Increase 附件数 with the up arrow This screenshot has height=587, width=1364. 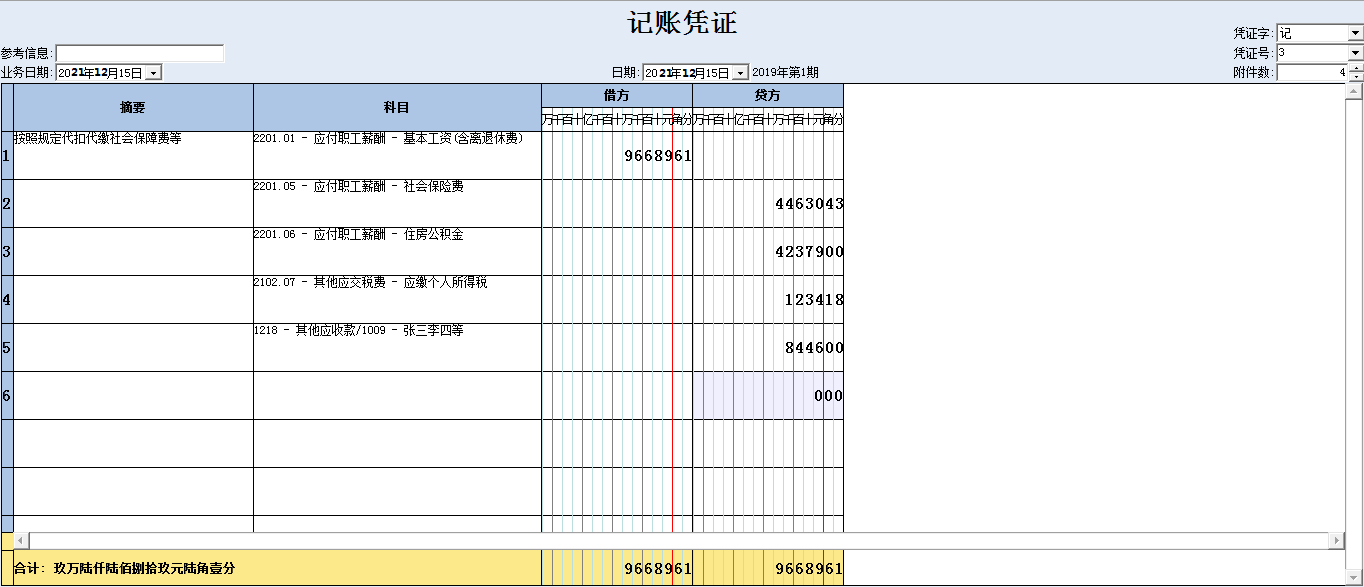1356,68
